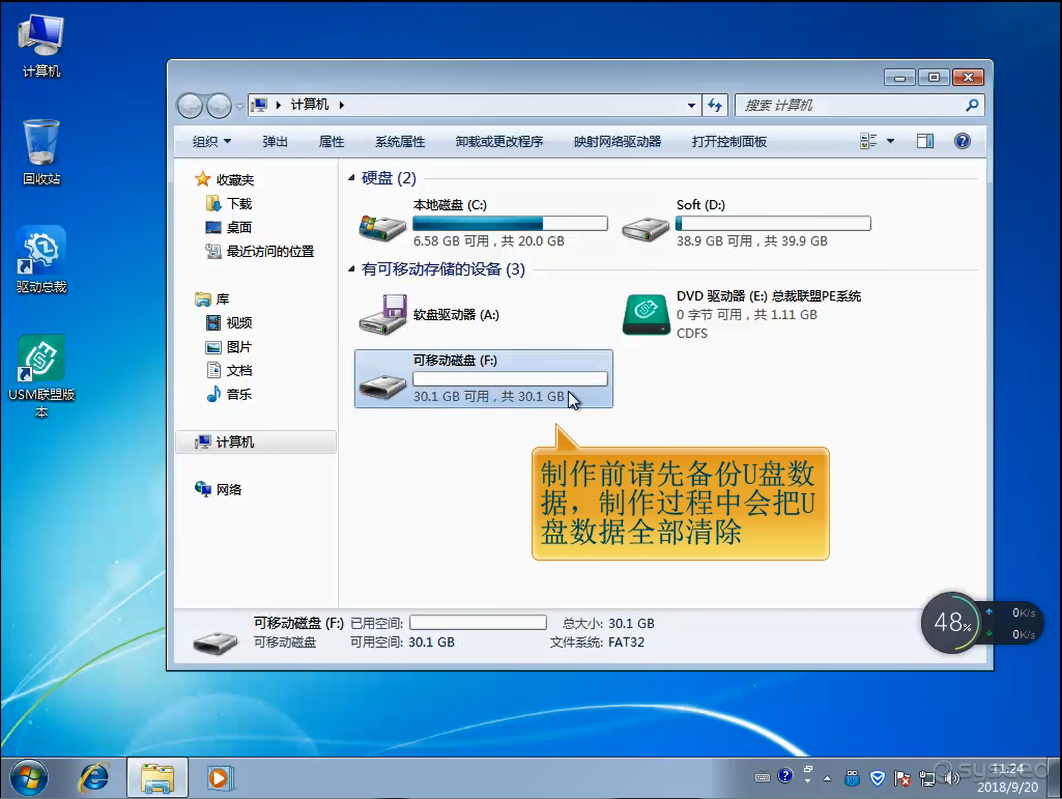1062x799 pixels.
Task: Select the 软盘驱动器 (A:) floppy drive
Action: 482,315
